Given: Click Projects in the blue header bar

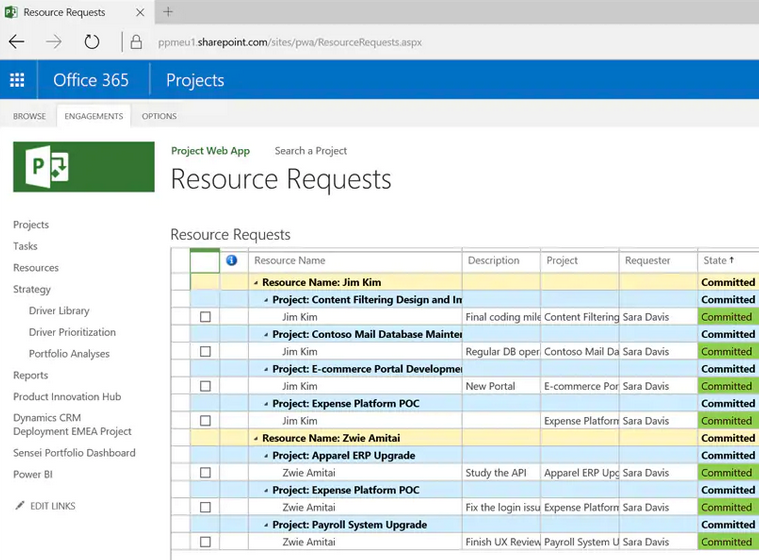Looking at the screenshot, I should (195, 80).
